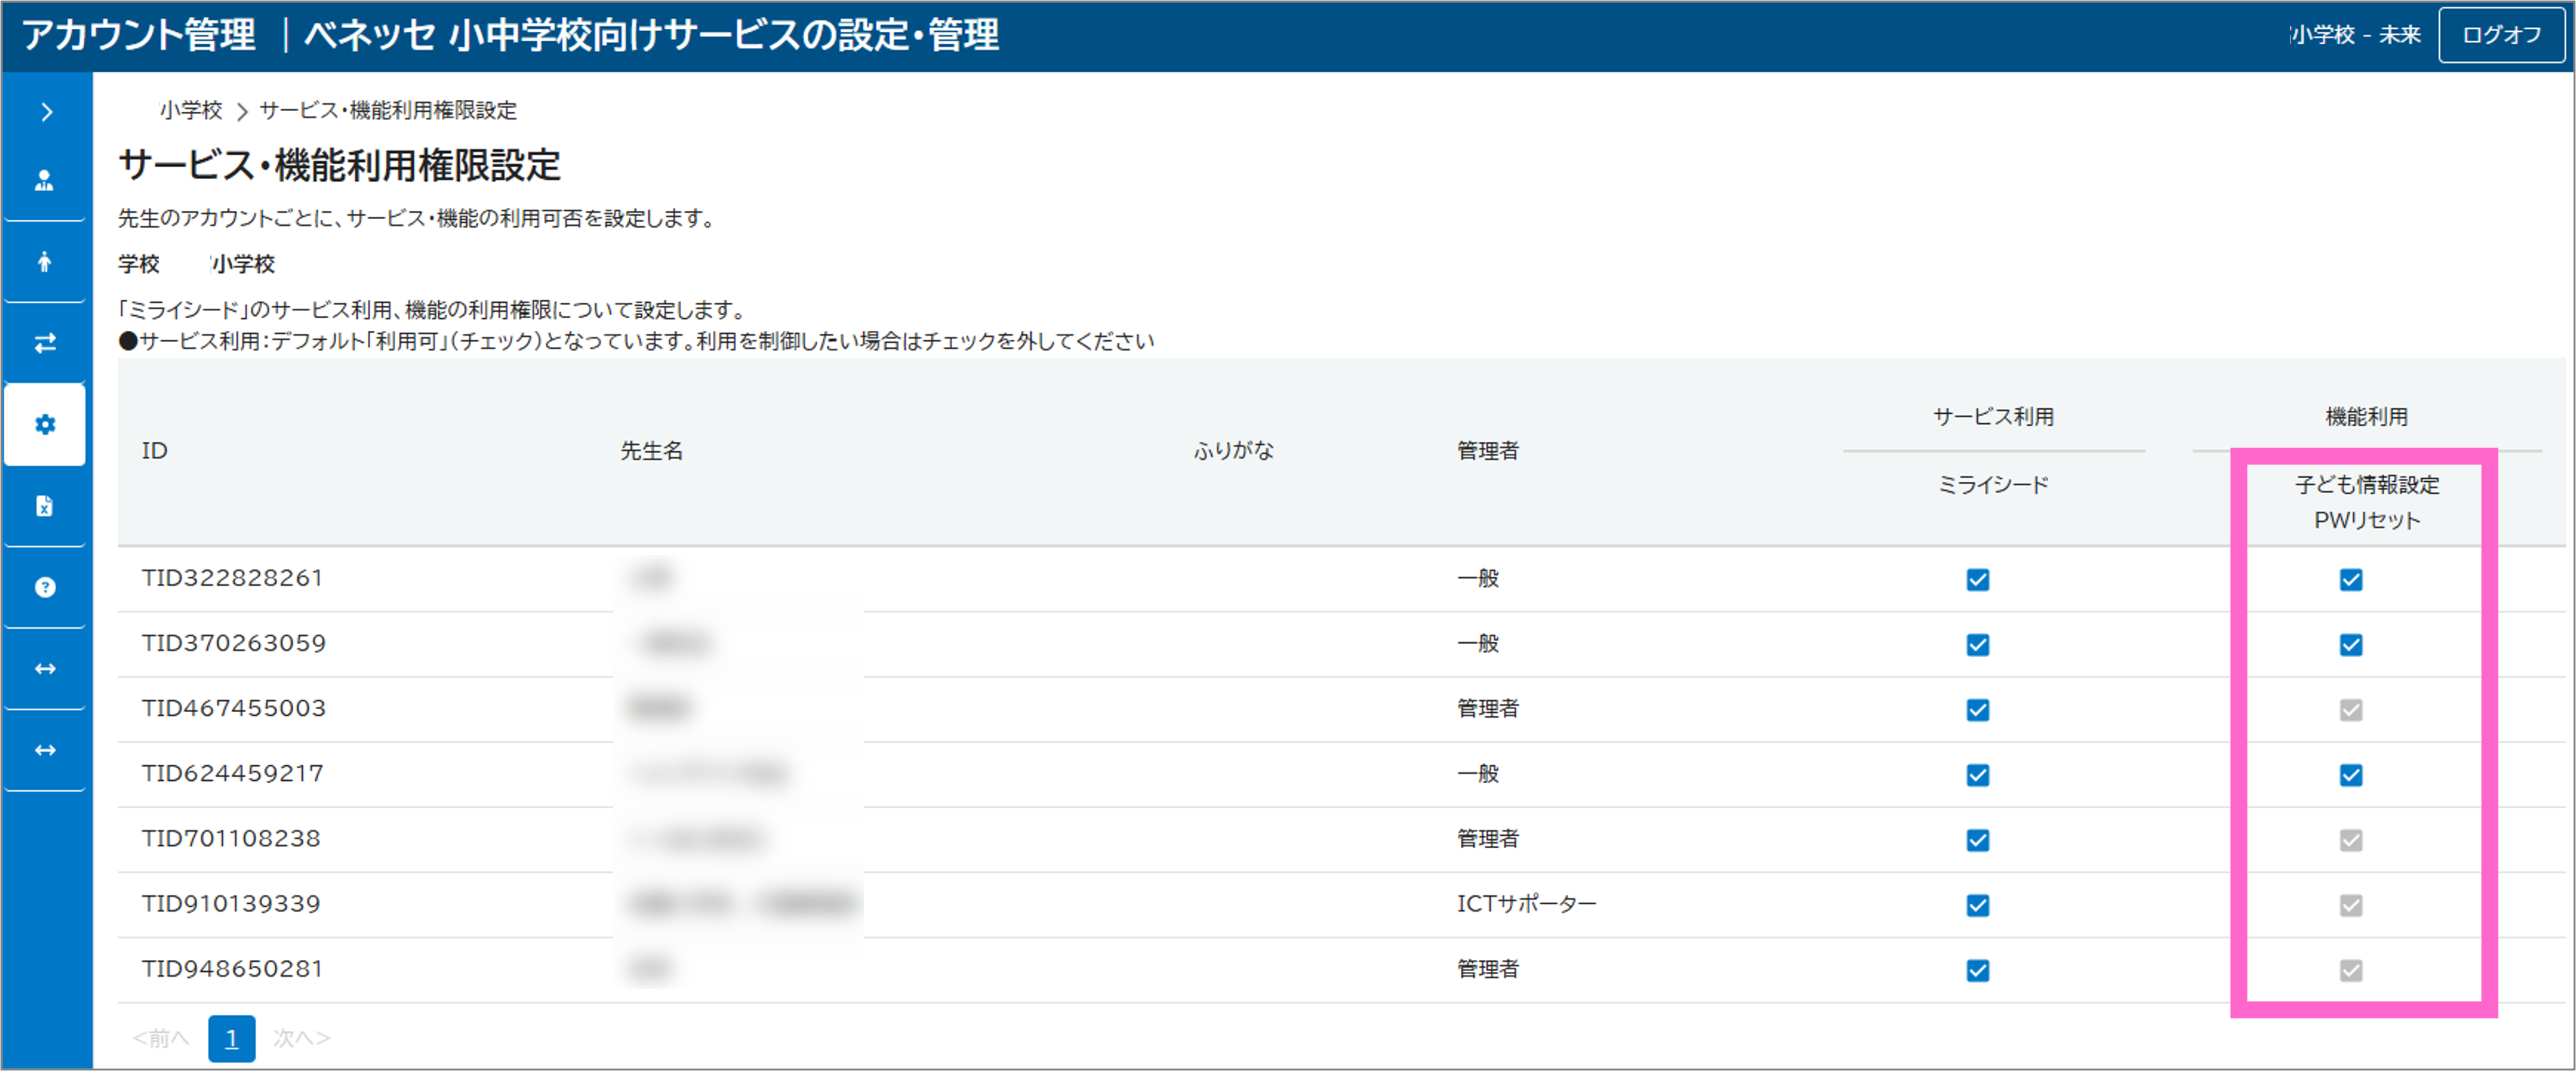This screenshot has width=2576, height=1071.
Task: Toggle PWリセット checkbox for TID370263059
Action: tap(2350, 645)
